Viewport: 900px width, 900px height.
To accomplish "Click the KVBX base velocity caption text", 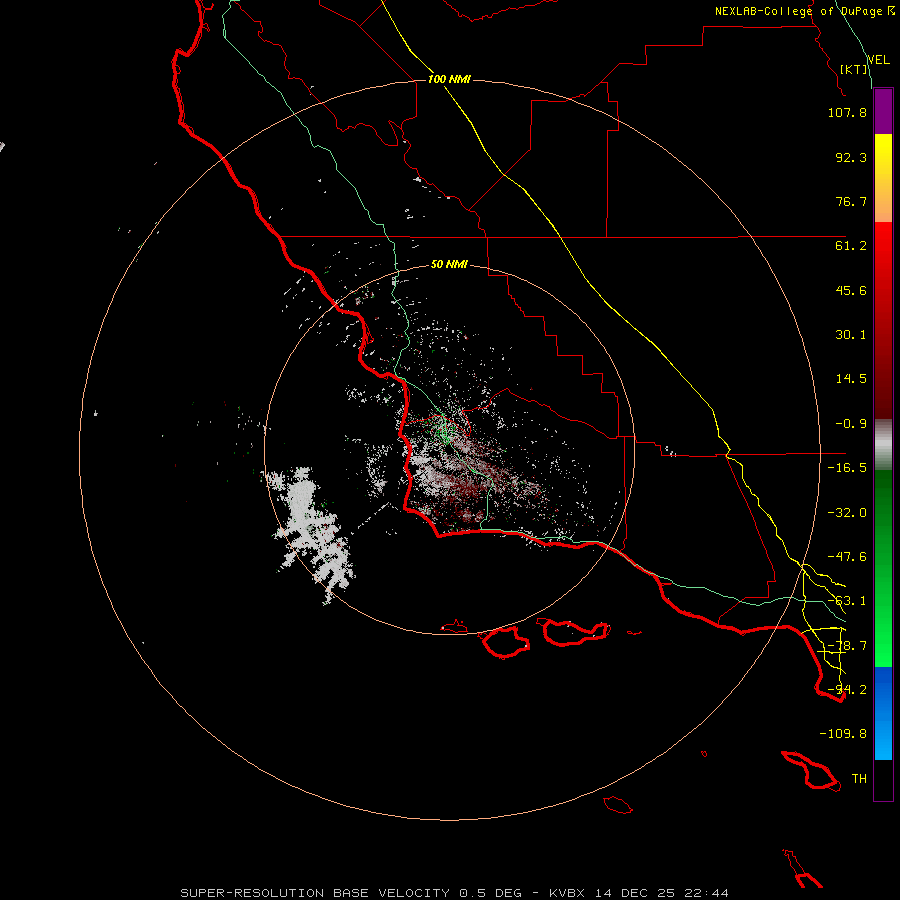I will tap(455, 893).
